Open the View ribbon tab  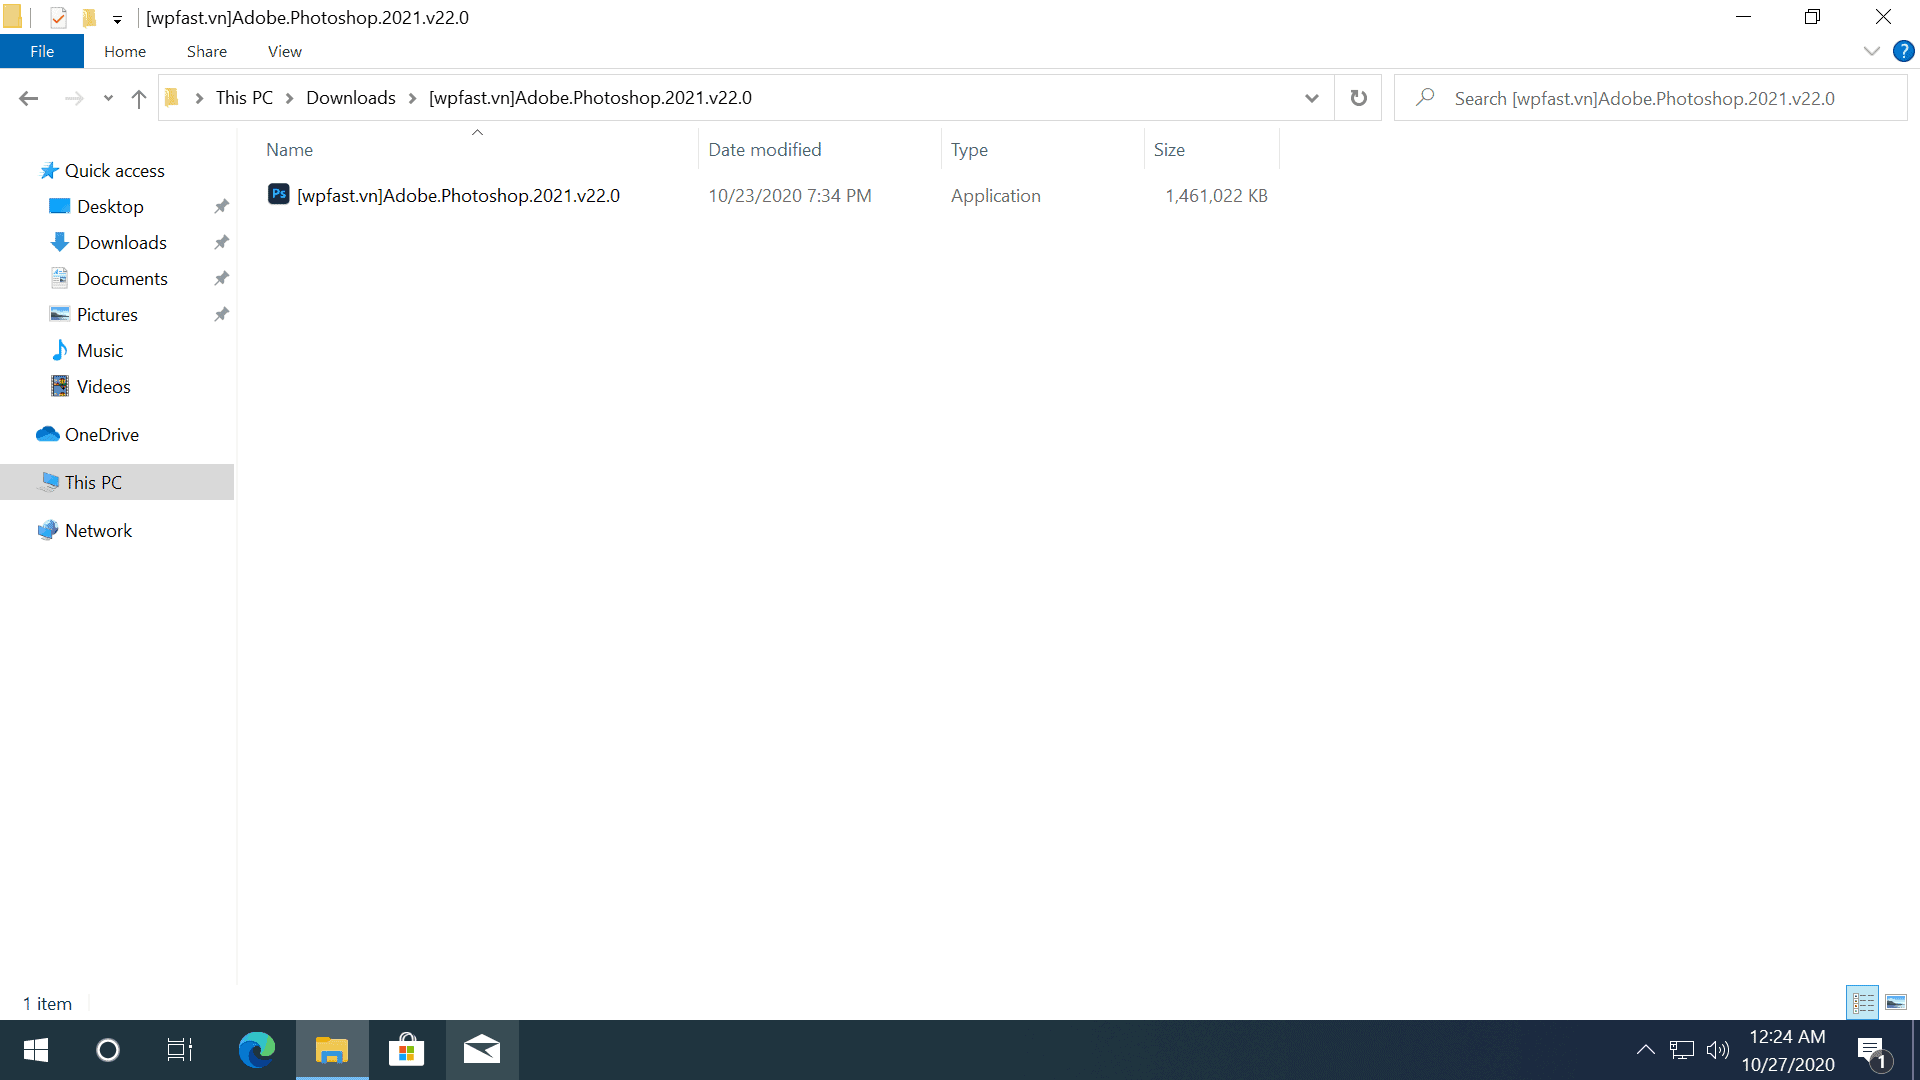(285, 51)
